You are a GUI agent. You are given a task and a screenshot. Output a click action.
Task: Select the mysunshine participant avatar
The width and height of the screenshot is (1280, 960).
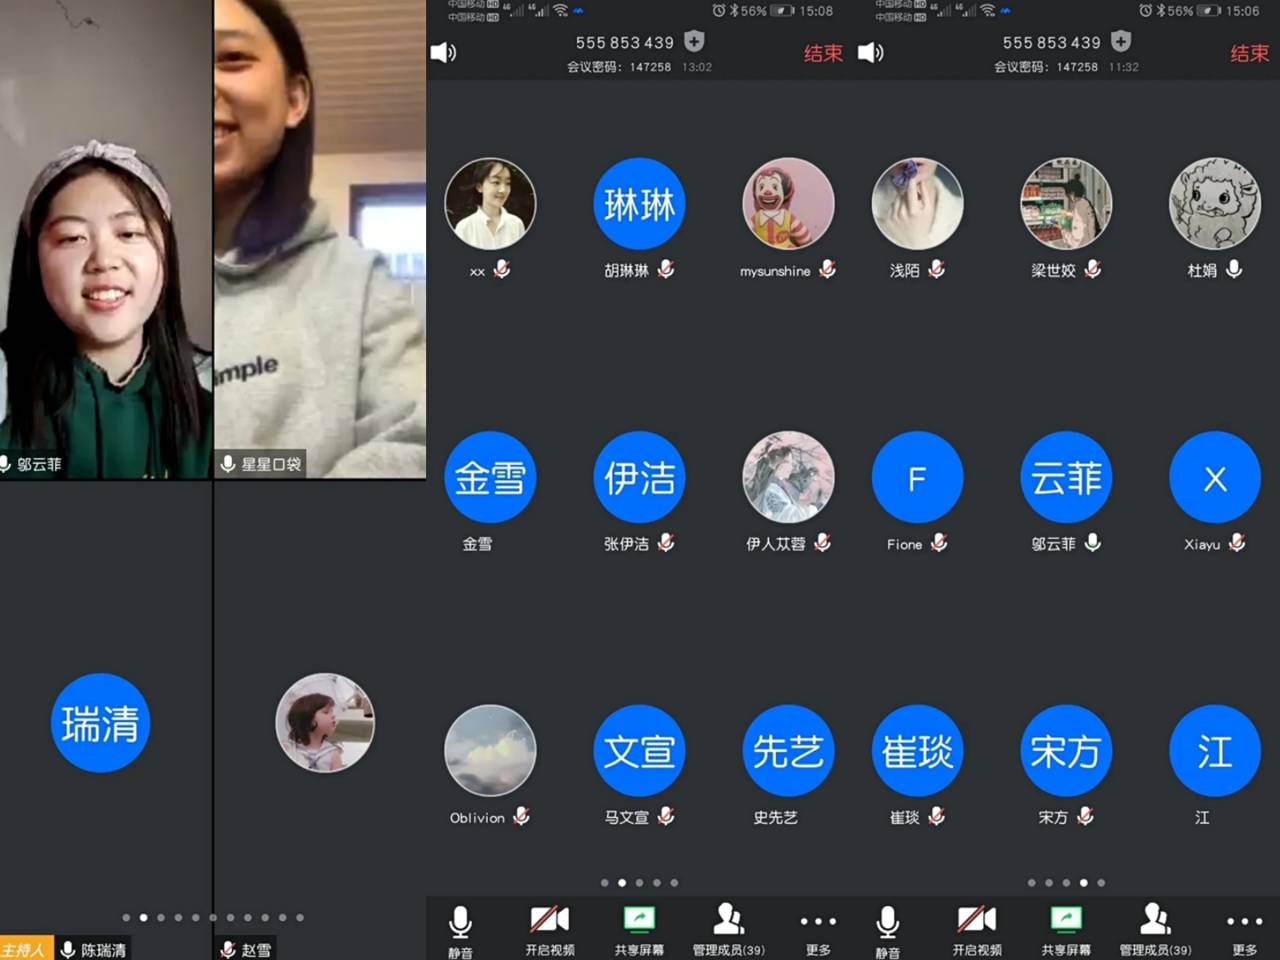click(788, 204)
